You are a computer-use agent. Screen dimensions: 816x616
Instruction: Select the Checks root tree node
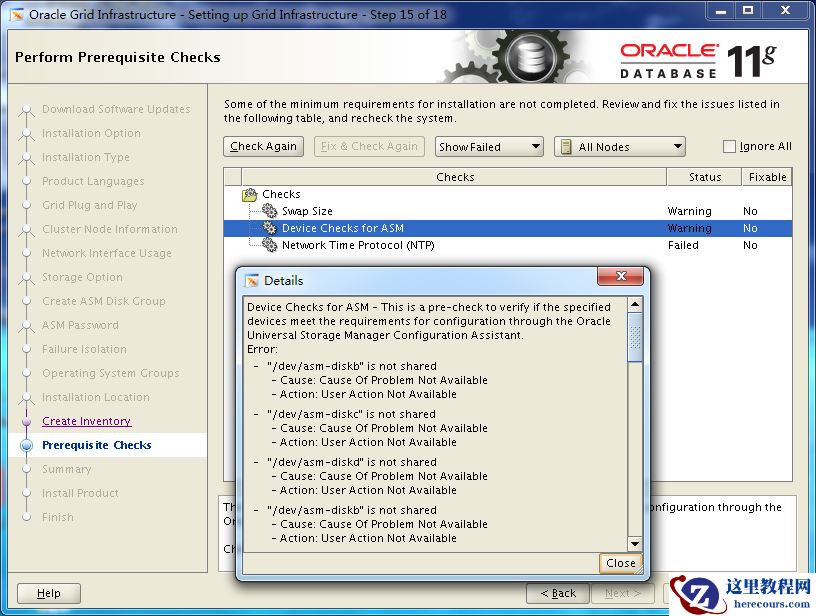click(x=281, y=194)
